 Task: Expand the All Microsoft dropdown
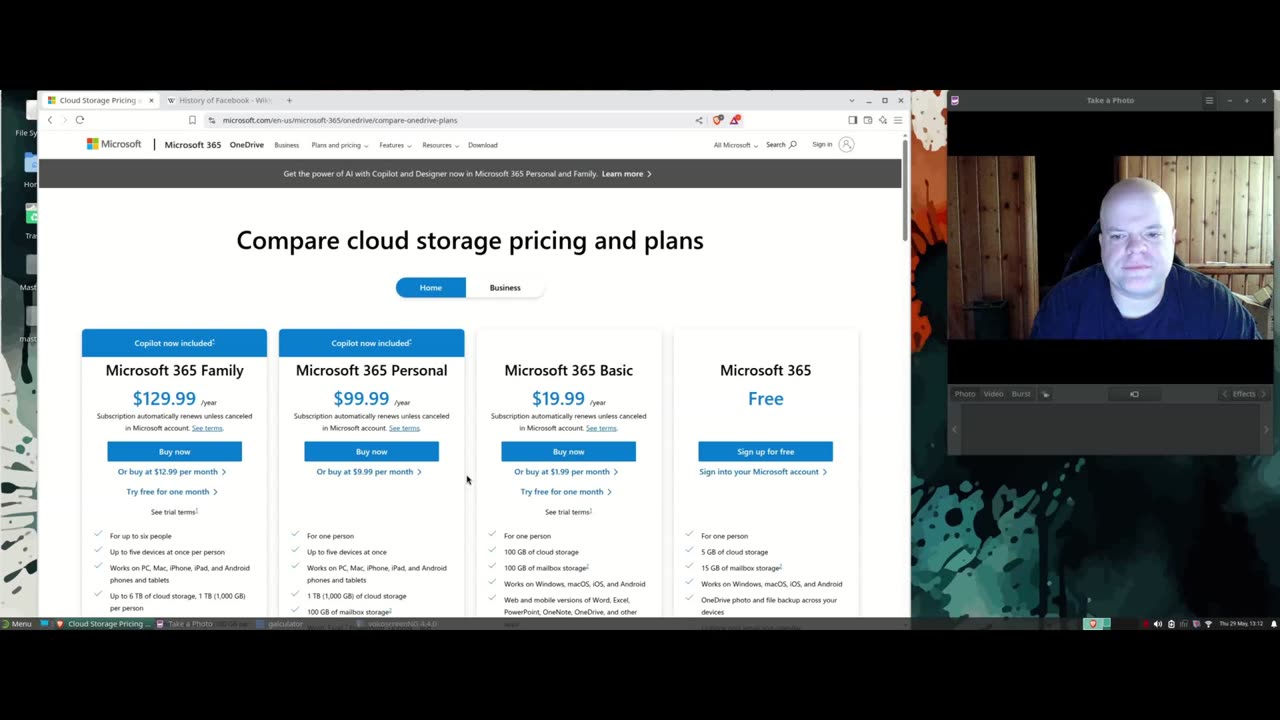click(x=735, y=145)
